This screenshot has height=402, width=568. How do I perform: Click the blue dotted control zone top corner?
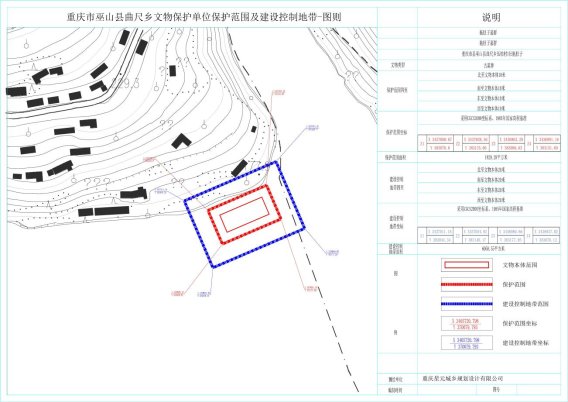tap(276, 162)
